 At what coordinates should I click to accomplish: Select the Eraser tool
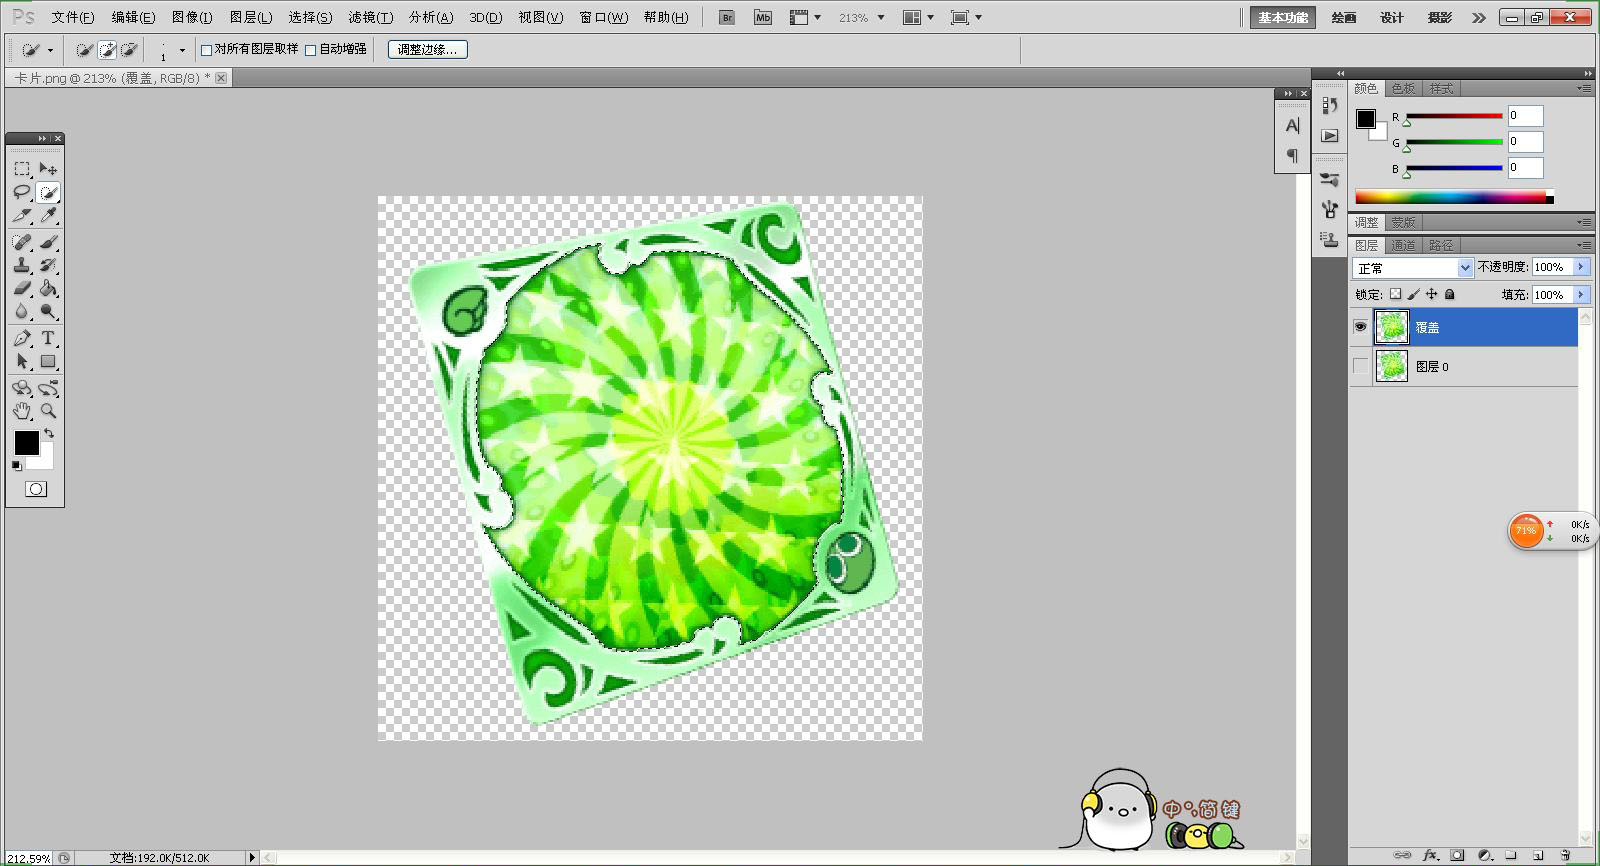coord(22,288)
